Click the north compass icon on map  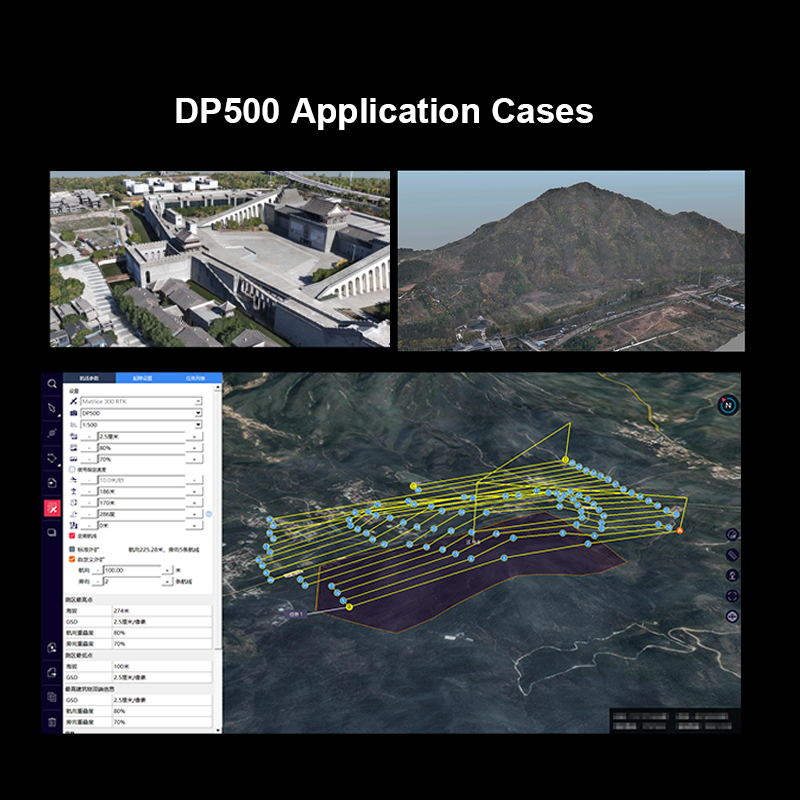pos(729,404)
